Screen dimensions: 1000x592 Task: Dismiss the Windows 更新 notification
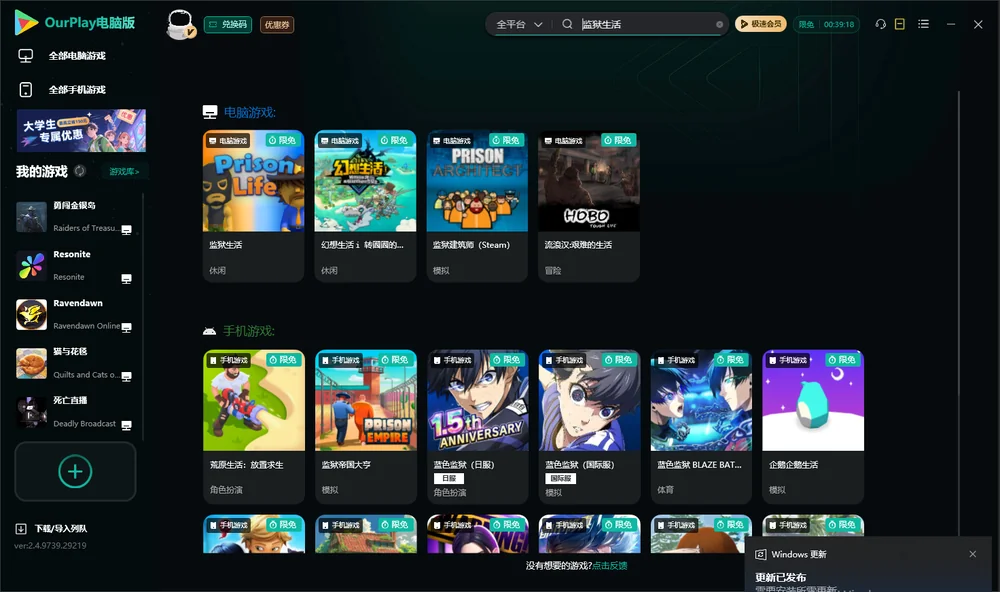click(973, 554)
